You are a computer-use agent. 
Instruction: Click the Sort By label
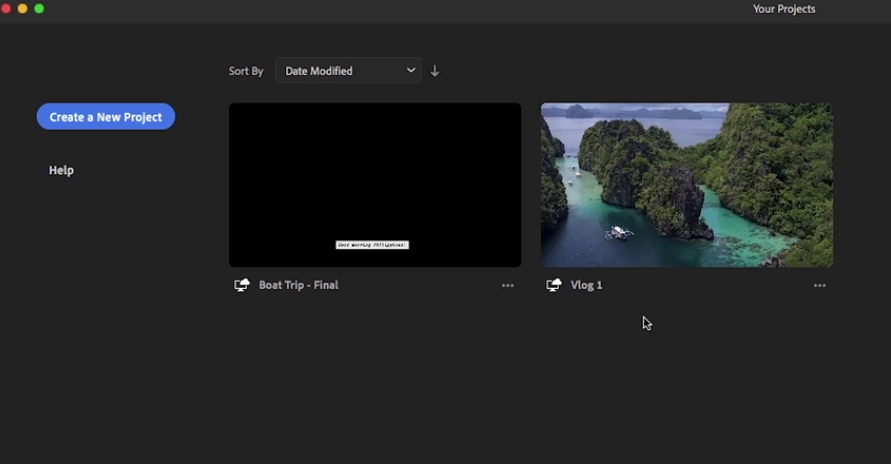point(246,71)
